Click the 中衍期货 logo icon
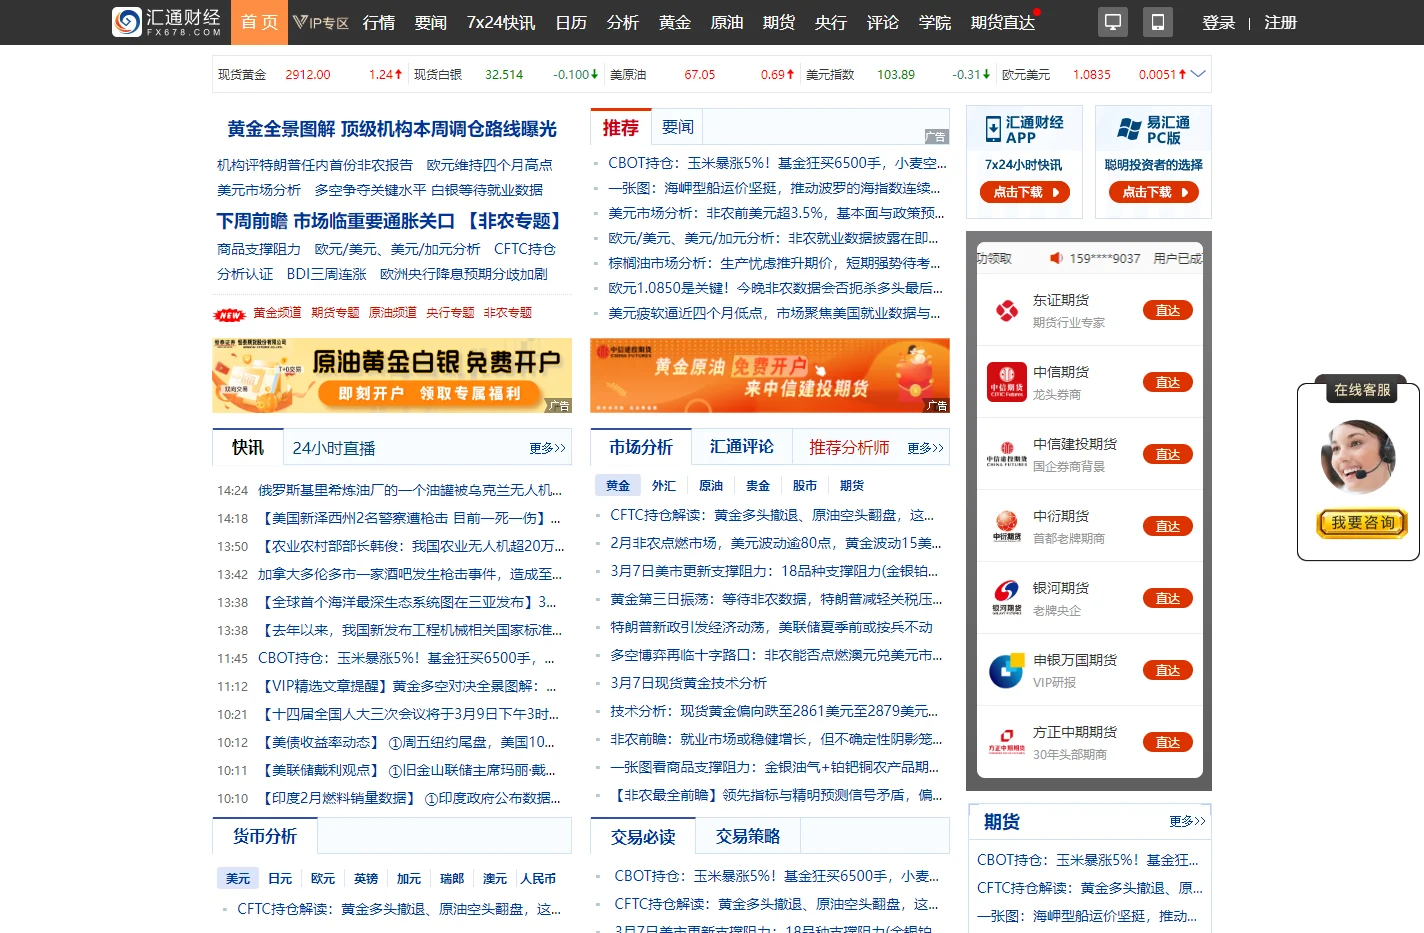Viewport: 1424px width, 933px height. 1007,526
